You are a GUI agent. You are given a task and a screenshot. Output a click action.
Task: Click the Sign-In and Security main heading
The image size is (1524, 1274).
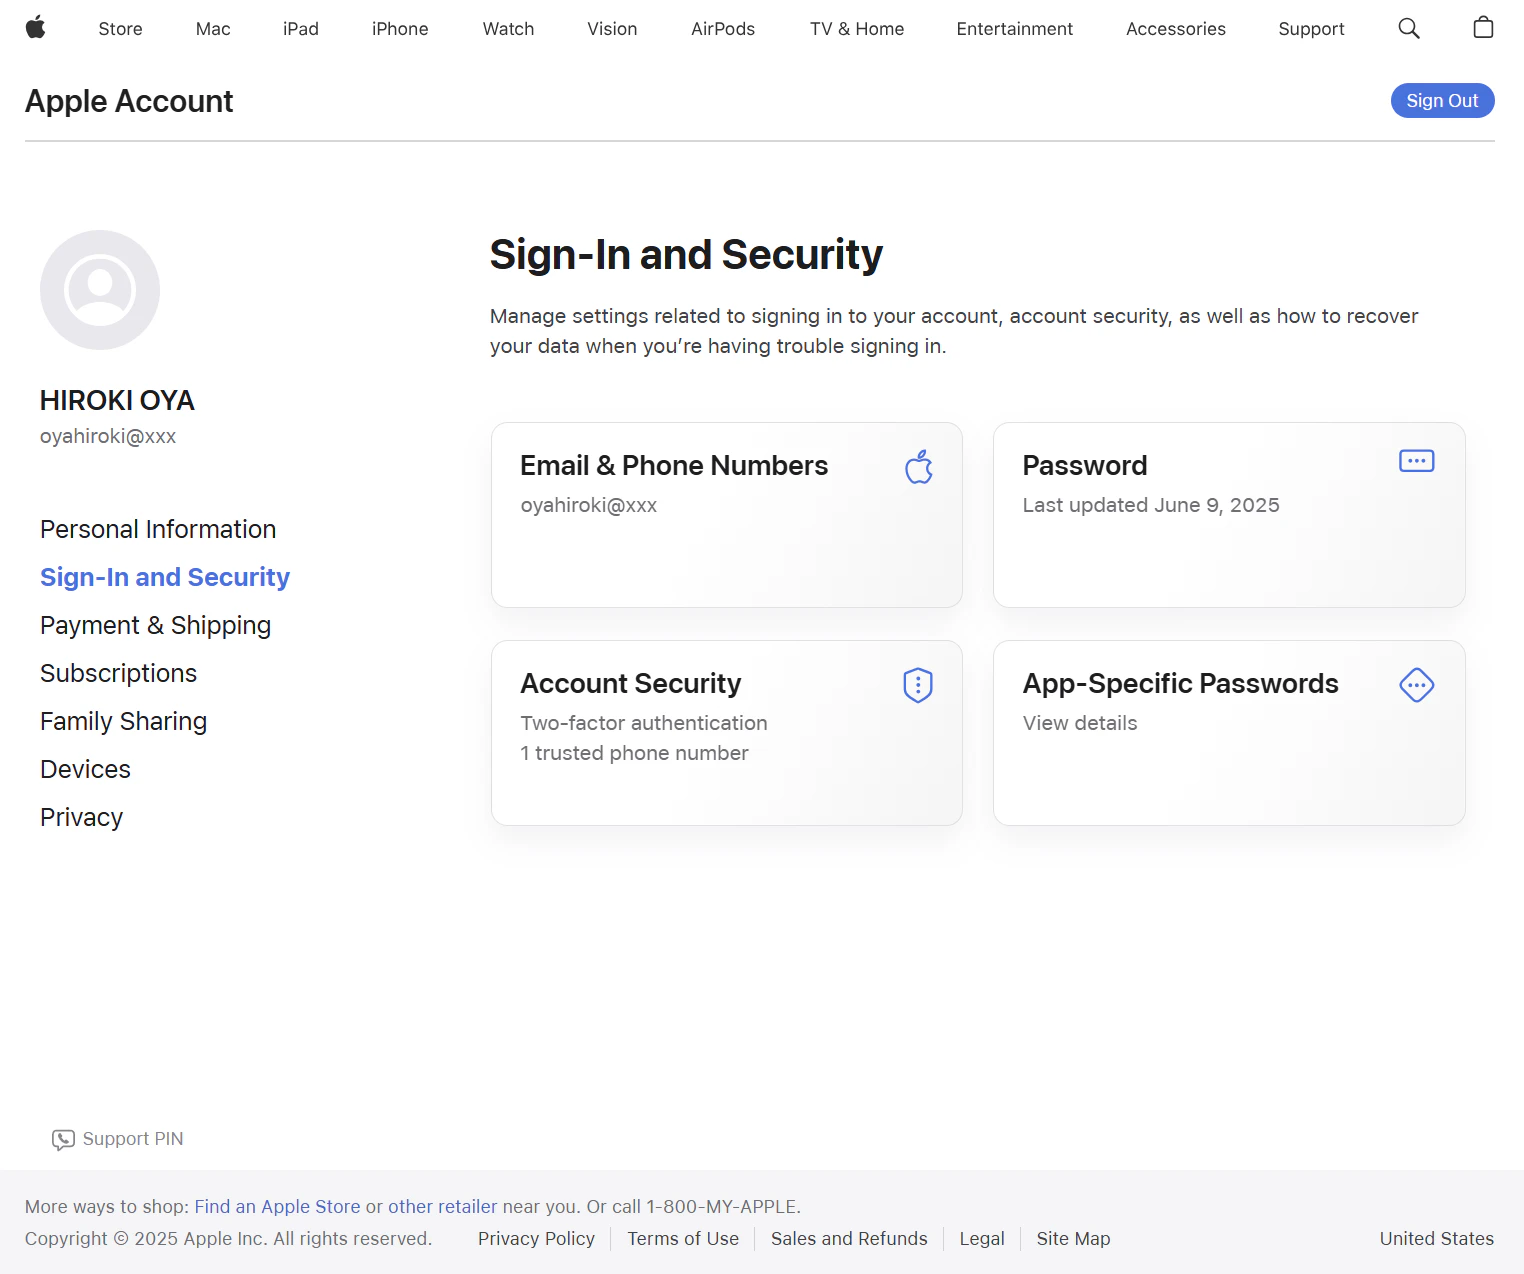pos(686,255)
